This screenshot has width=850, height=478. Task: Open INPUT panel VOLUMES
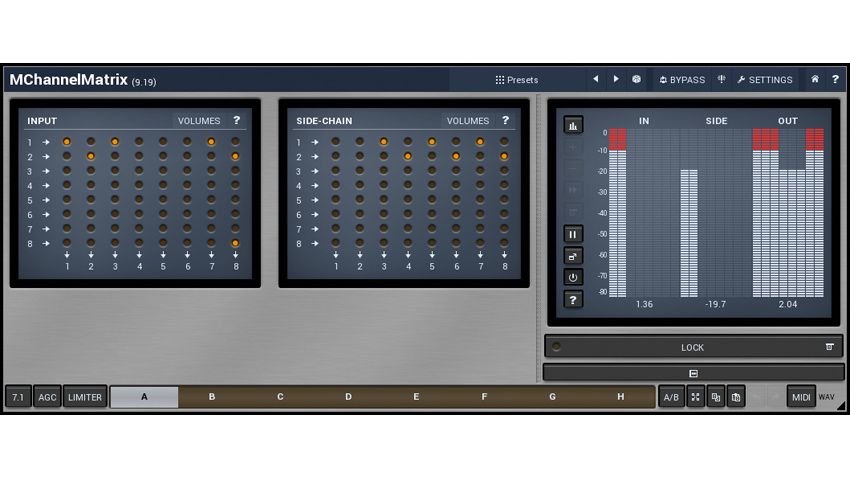[x=199, y=121]
